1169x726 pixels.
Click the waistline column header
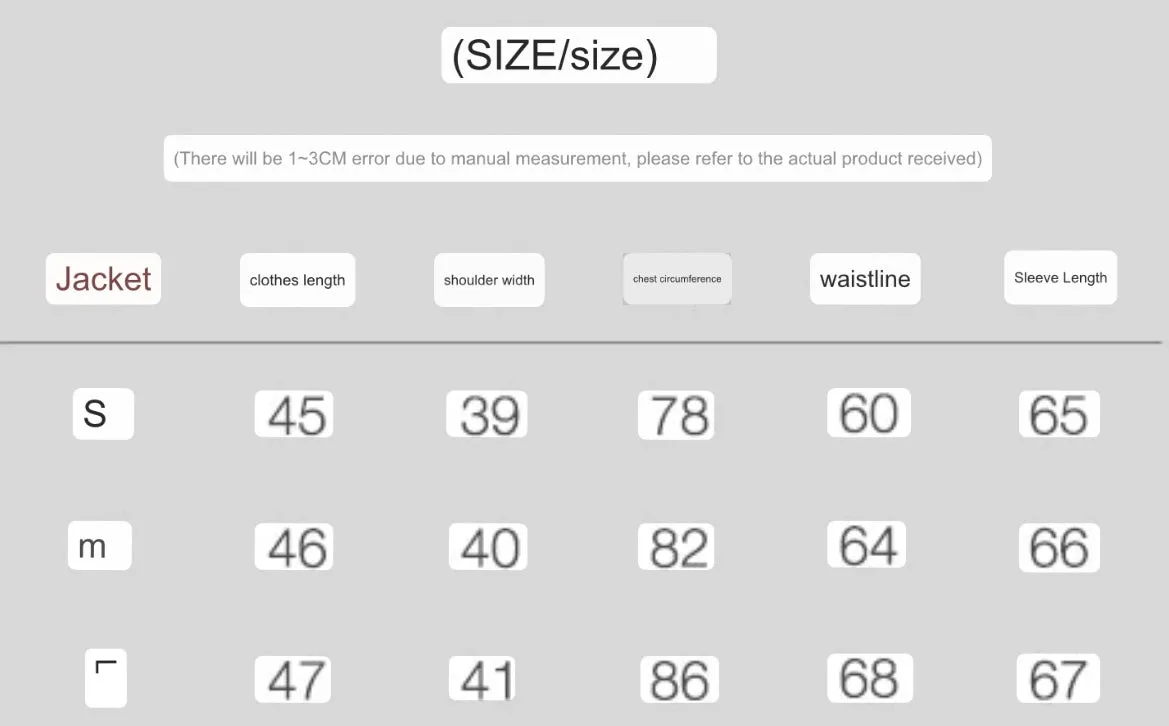coord(865,279)
